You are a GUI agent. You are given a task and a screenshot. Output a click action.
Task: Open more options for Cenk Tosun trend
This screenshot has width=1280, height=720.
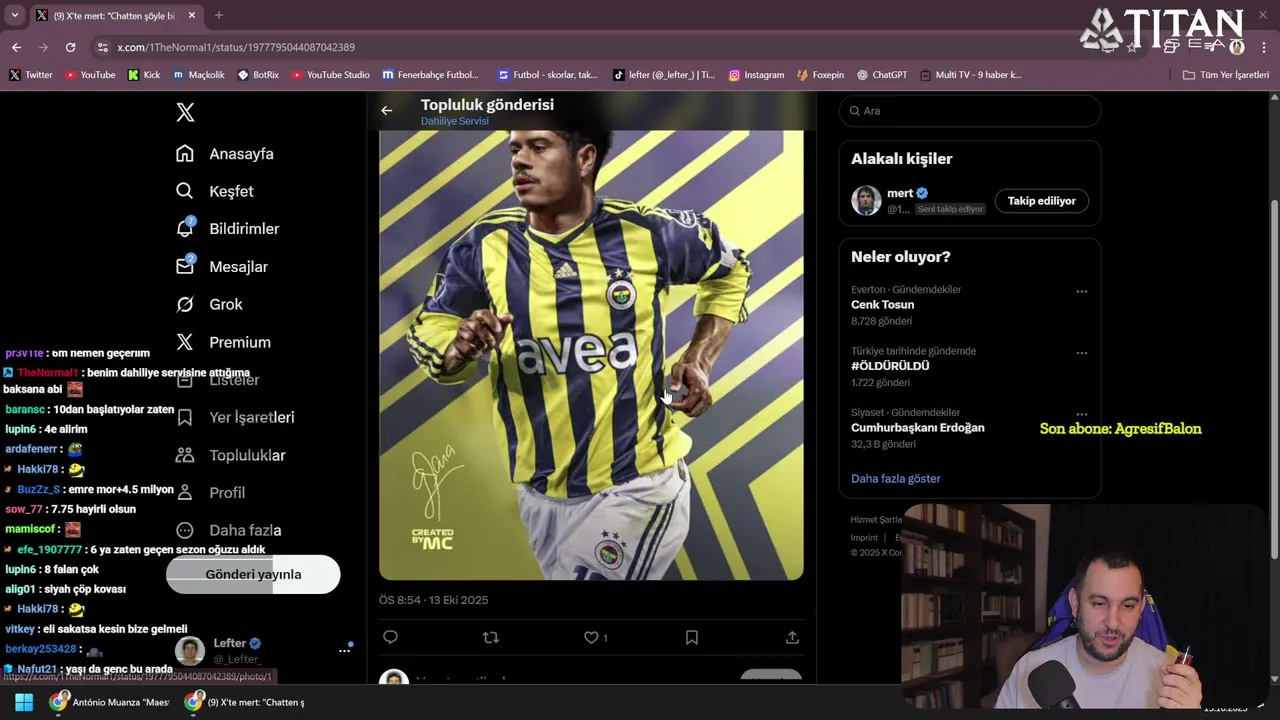1081,292
